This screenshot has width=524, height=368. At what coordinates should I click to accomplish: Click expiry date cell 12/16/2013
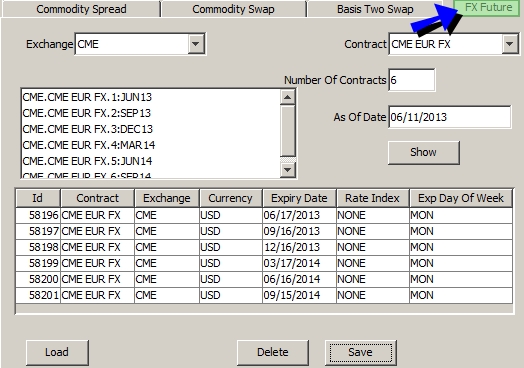click(x=299, y=247)
